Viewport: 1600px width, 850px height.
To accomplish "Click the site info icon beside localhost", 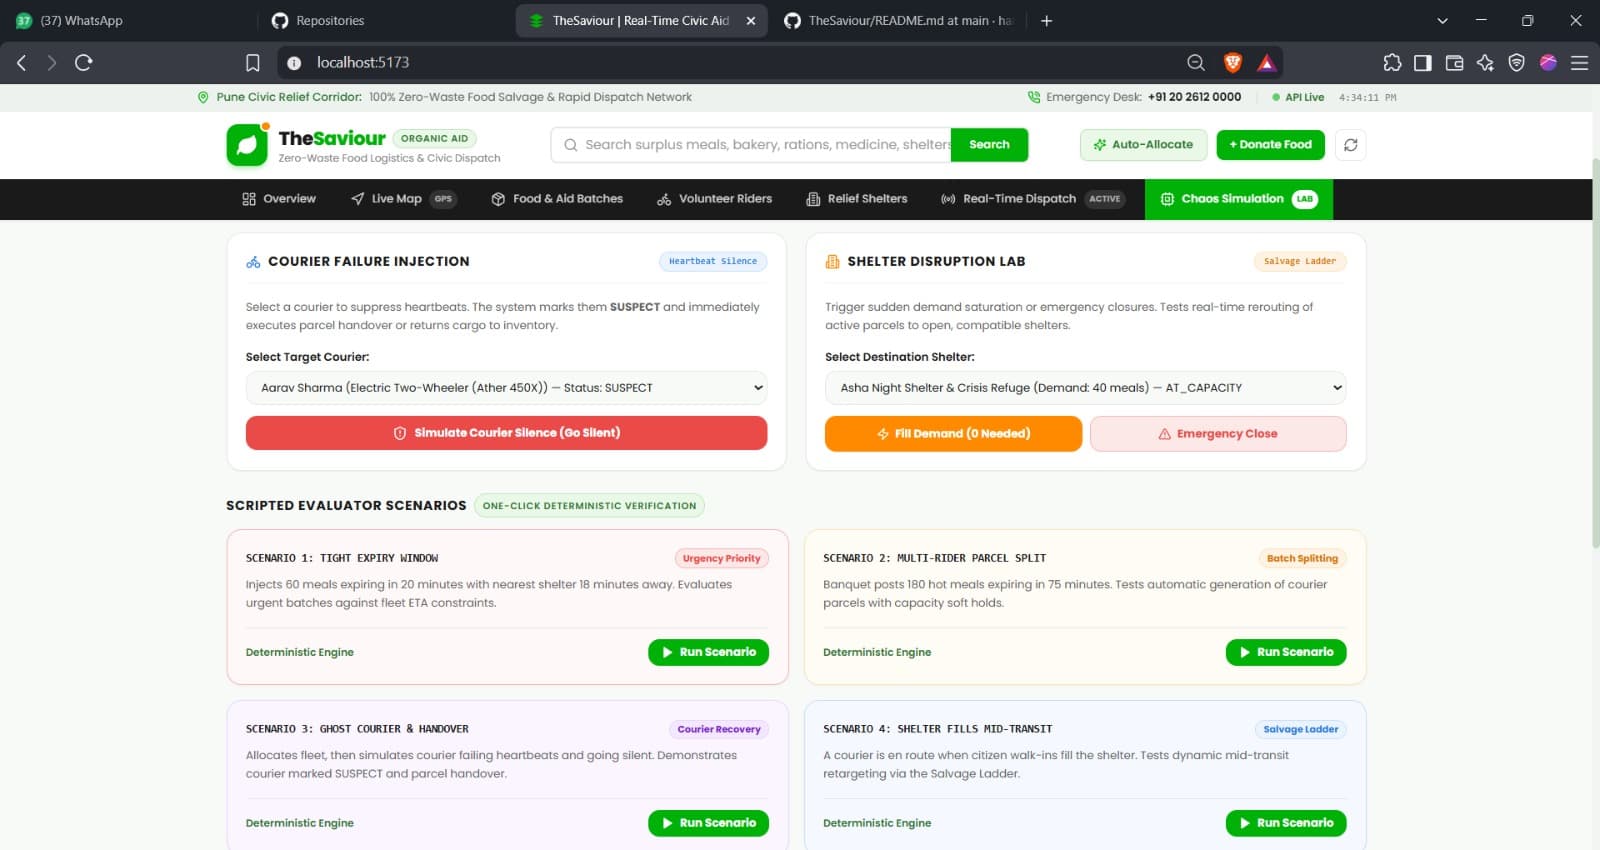I will [294, 62].
